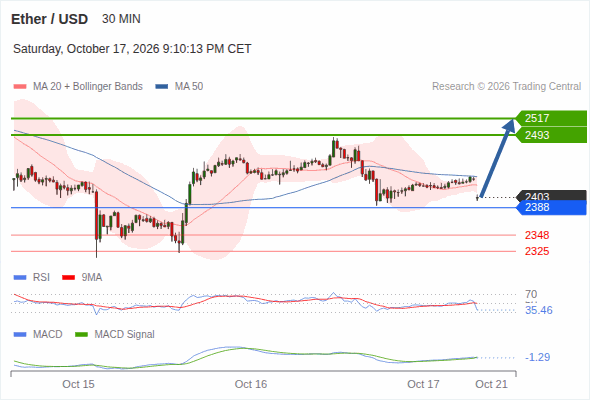Click the RSI blue legend swatch

coord(20,278)
